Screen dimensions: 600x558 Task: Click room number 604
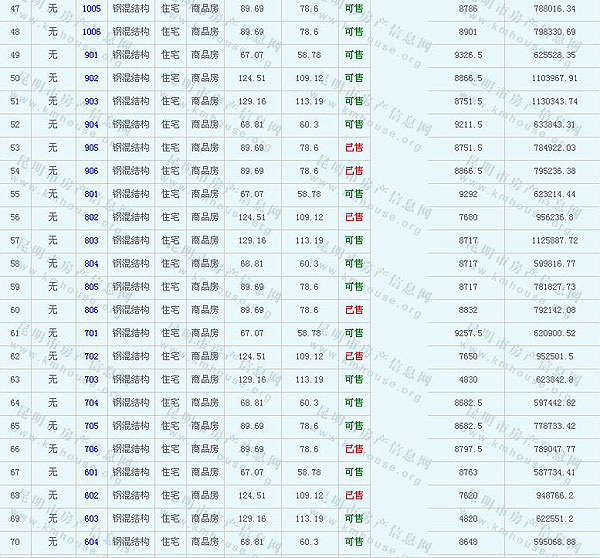click(x=91, y=542)
